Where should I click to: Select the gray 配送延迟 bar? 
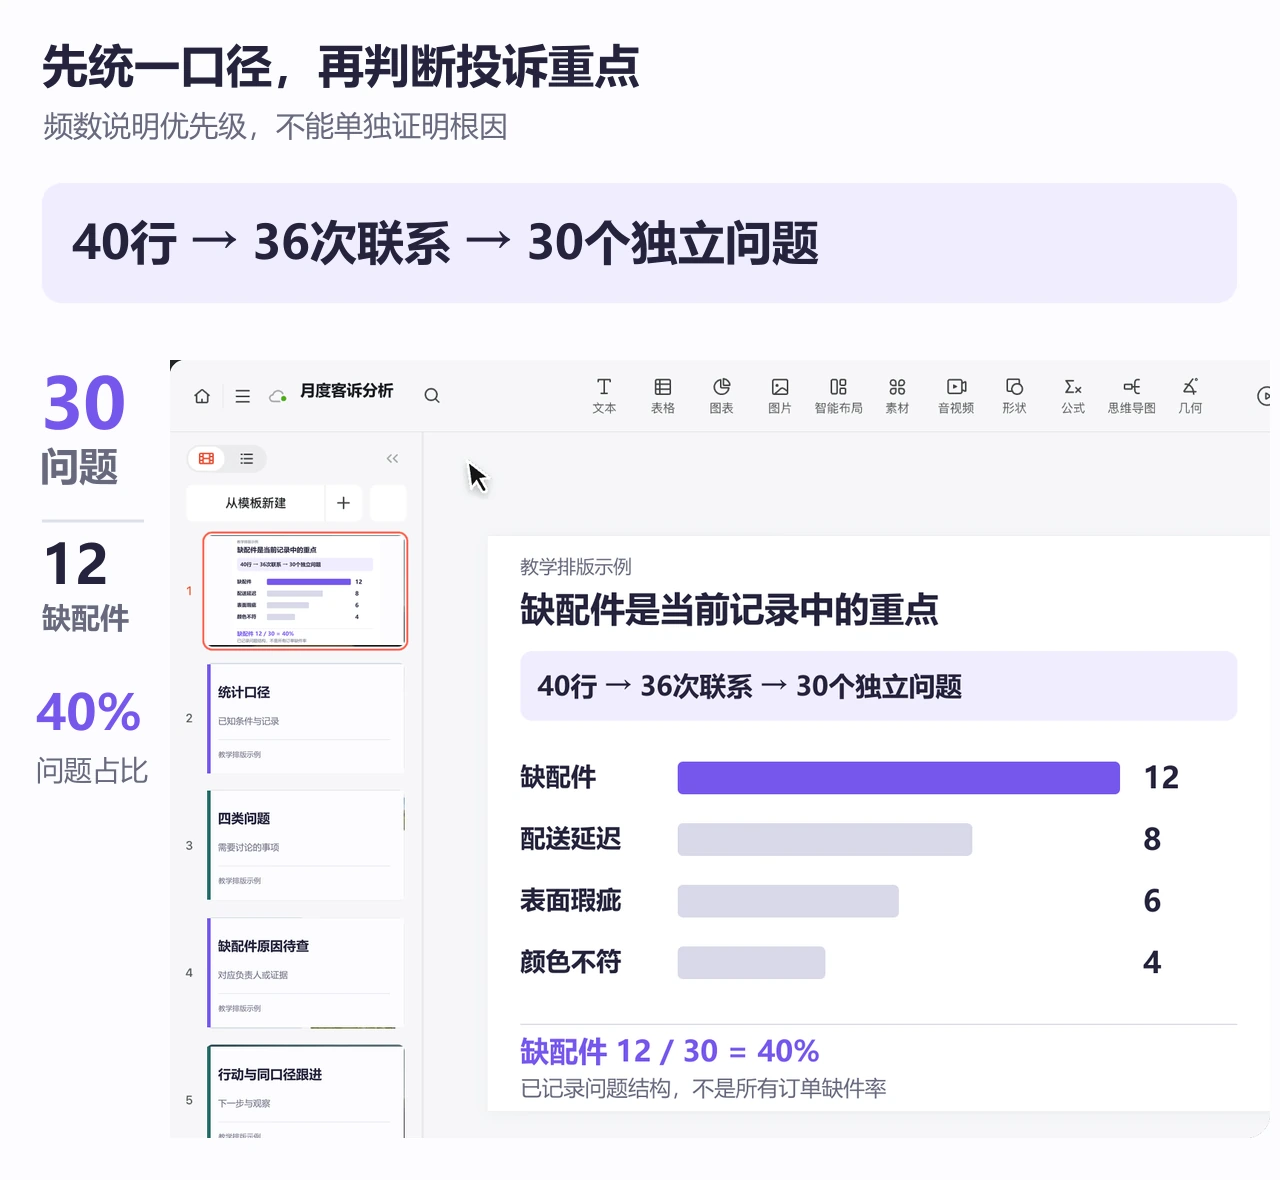click(825, 839)
